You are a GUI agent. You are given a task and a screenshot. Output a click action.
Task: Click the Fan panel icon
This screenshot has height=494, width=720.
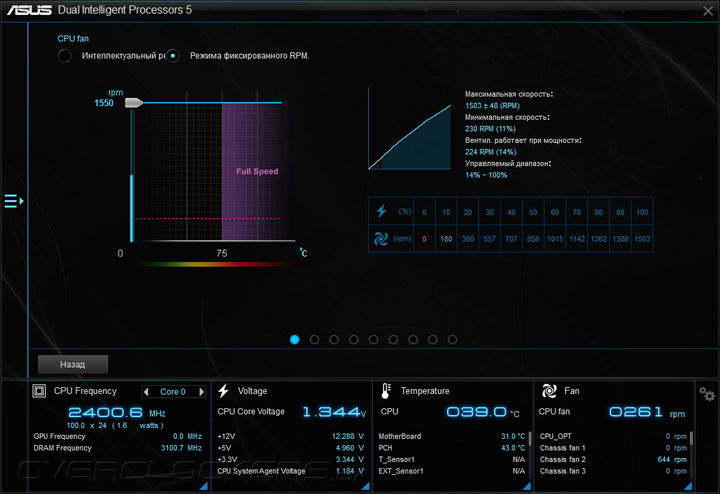coord(549,391)
